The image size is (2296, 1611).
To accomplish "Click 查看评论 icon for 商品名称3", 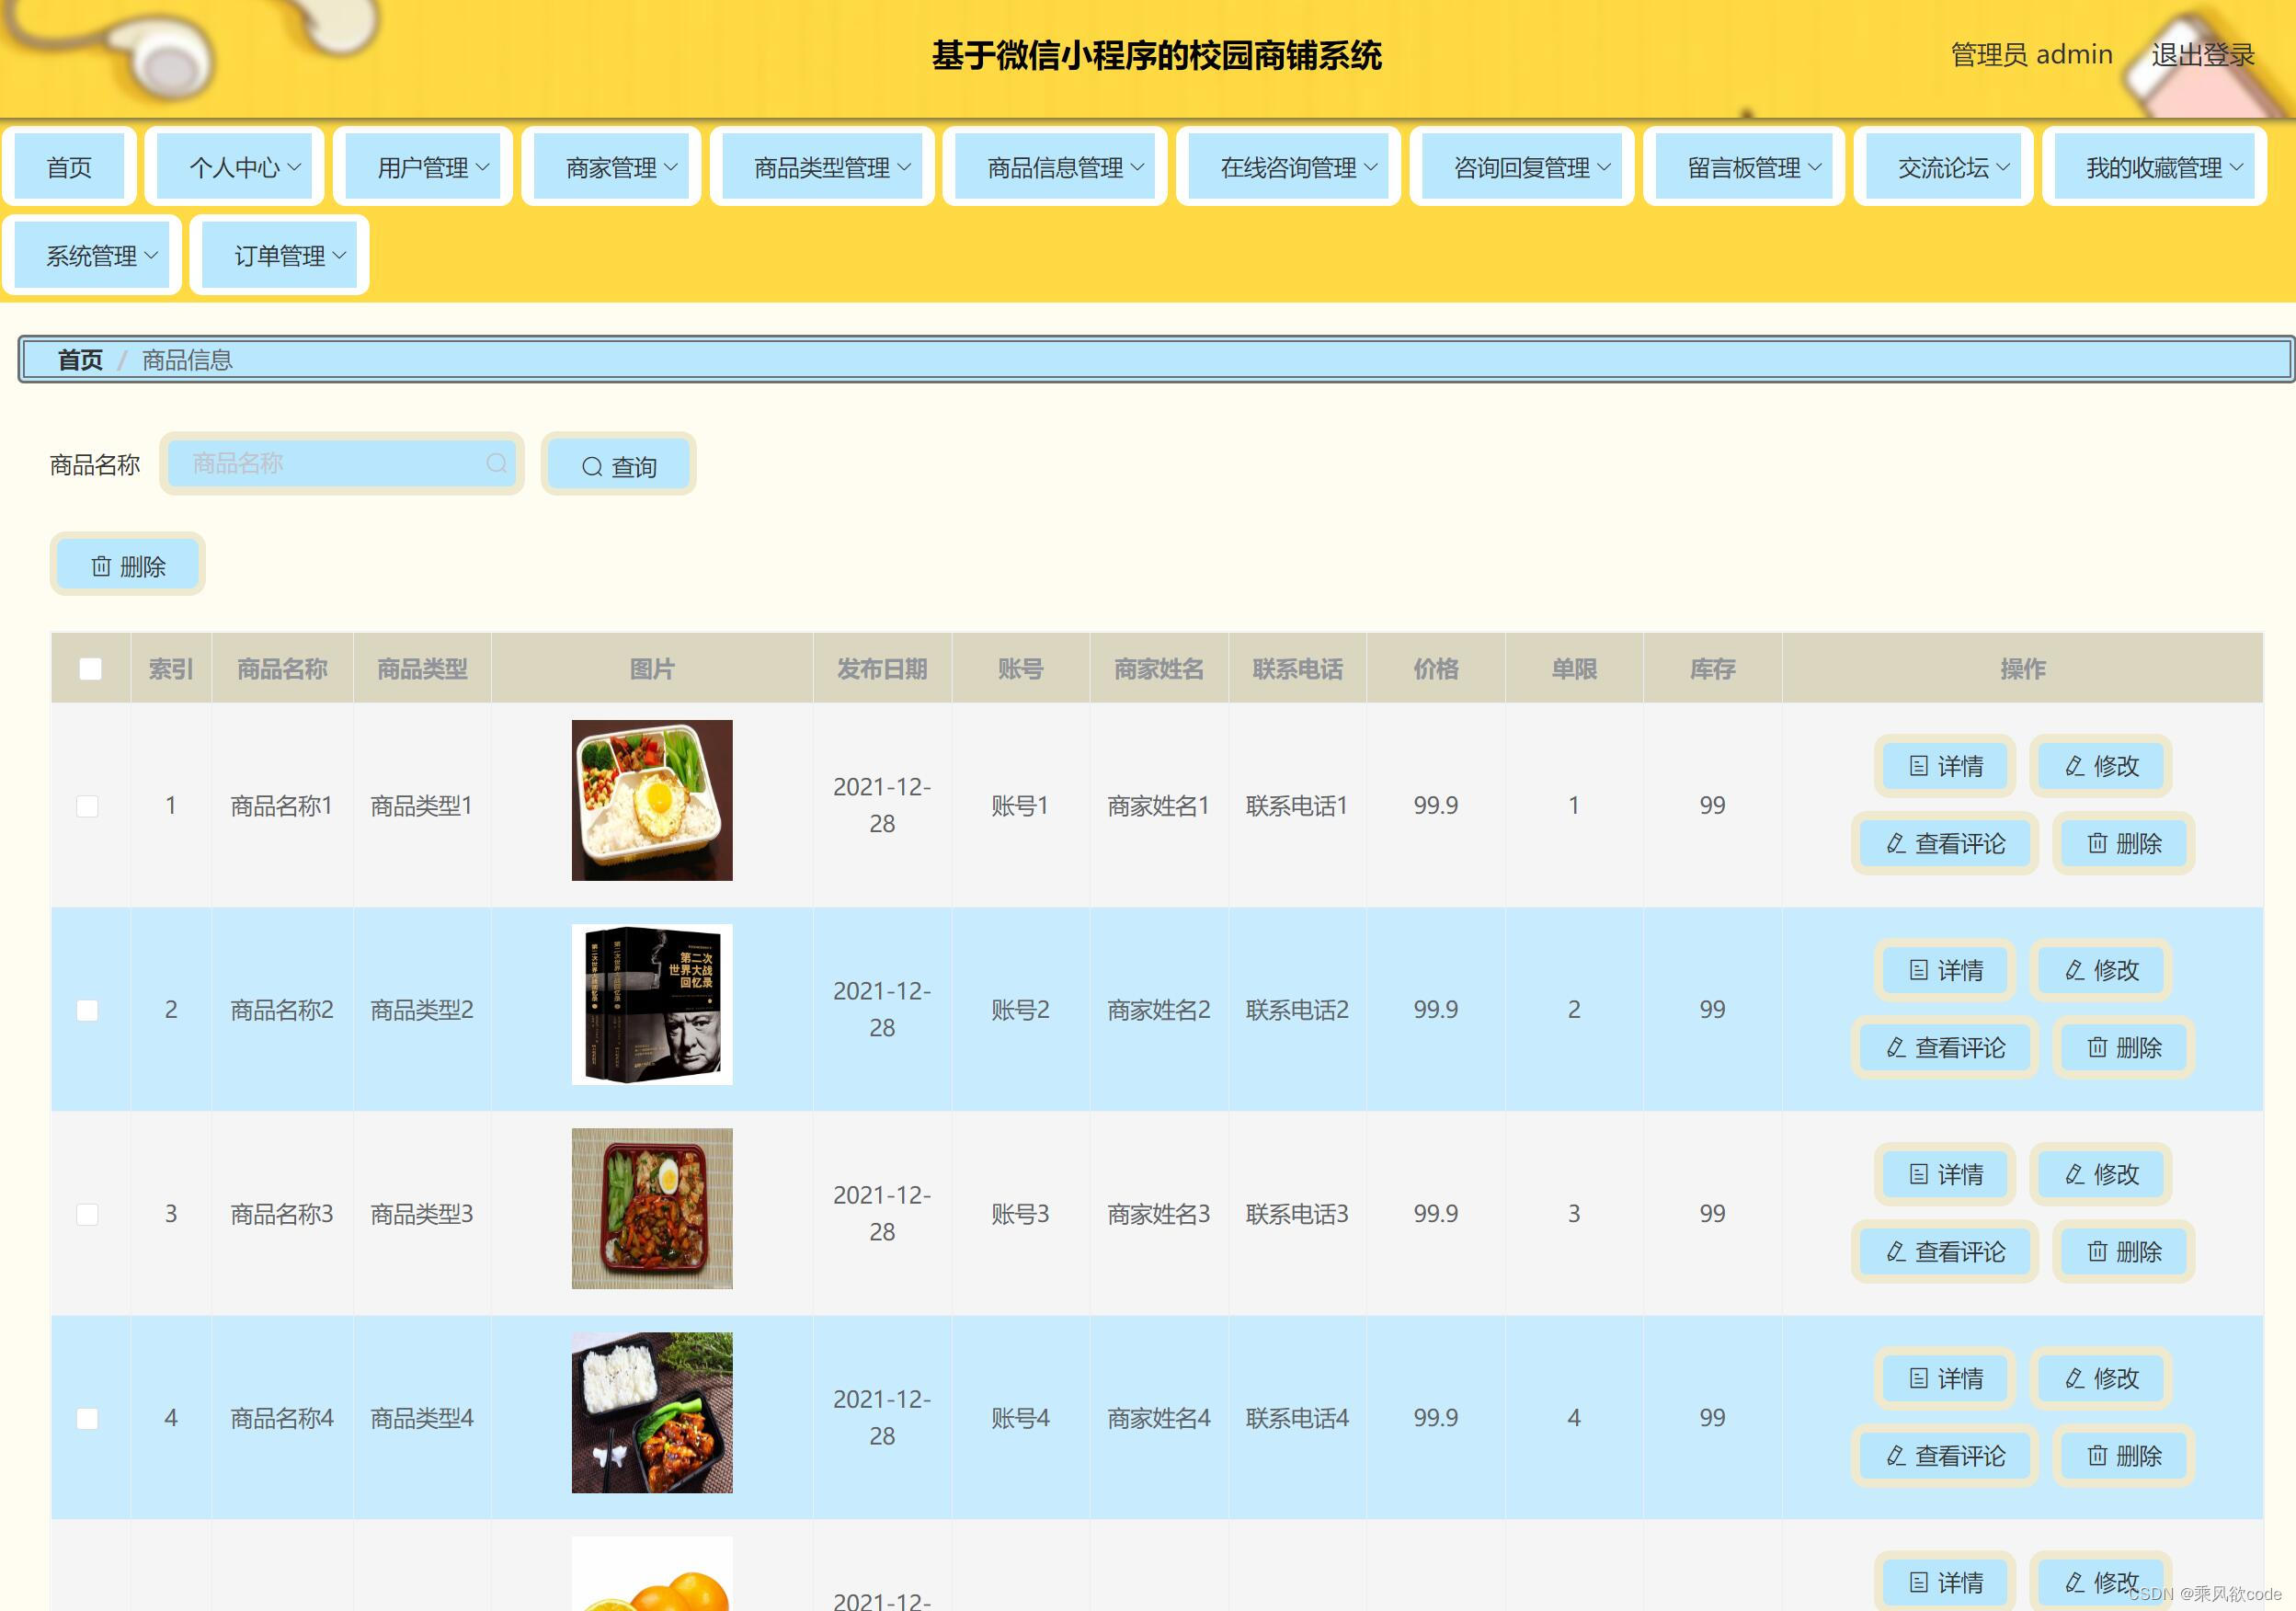I will click(1896, 1252).
